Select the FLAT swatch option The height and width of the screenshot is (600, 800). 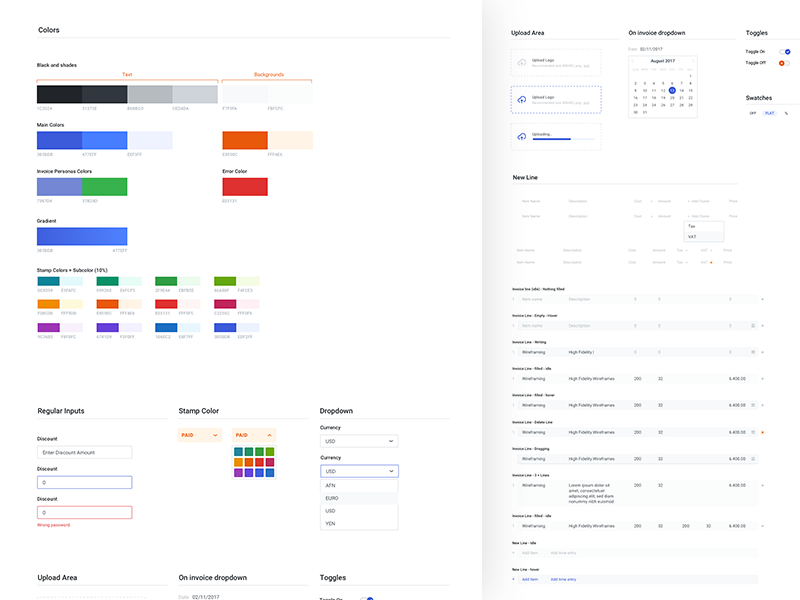click(x=769, y=113)
